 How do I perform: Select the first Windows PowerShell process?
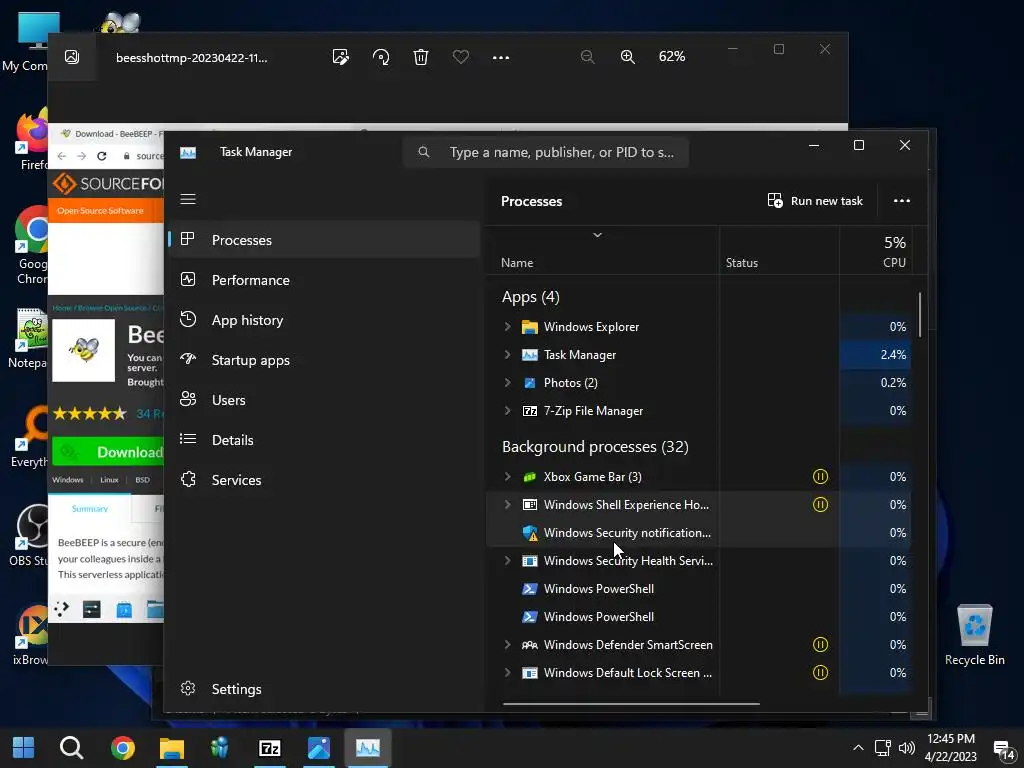699,589
